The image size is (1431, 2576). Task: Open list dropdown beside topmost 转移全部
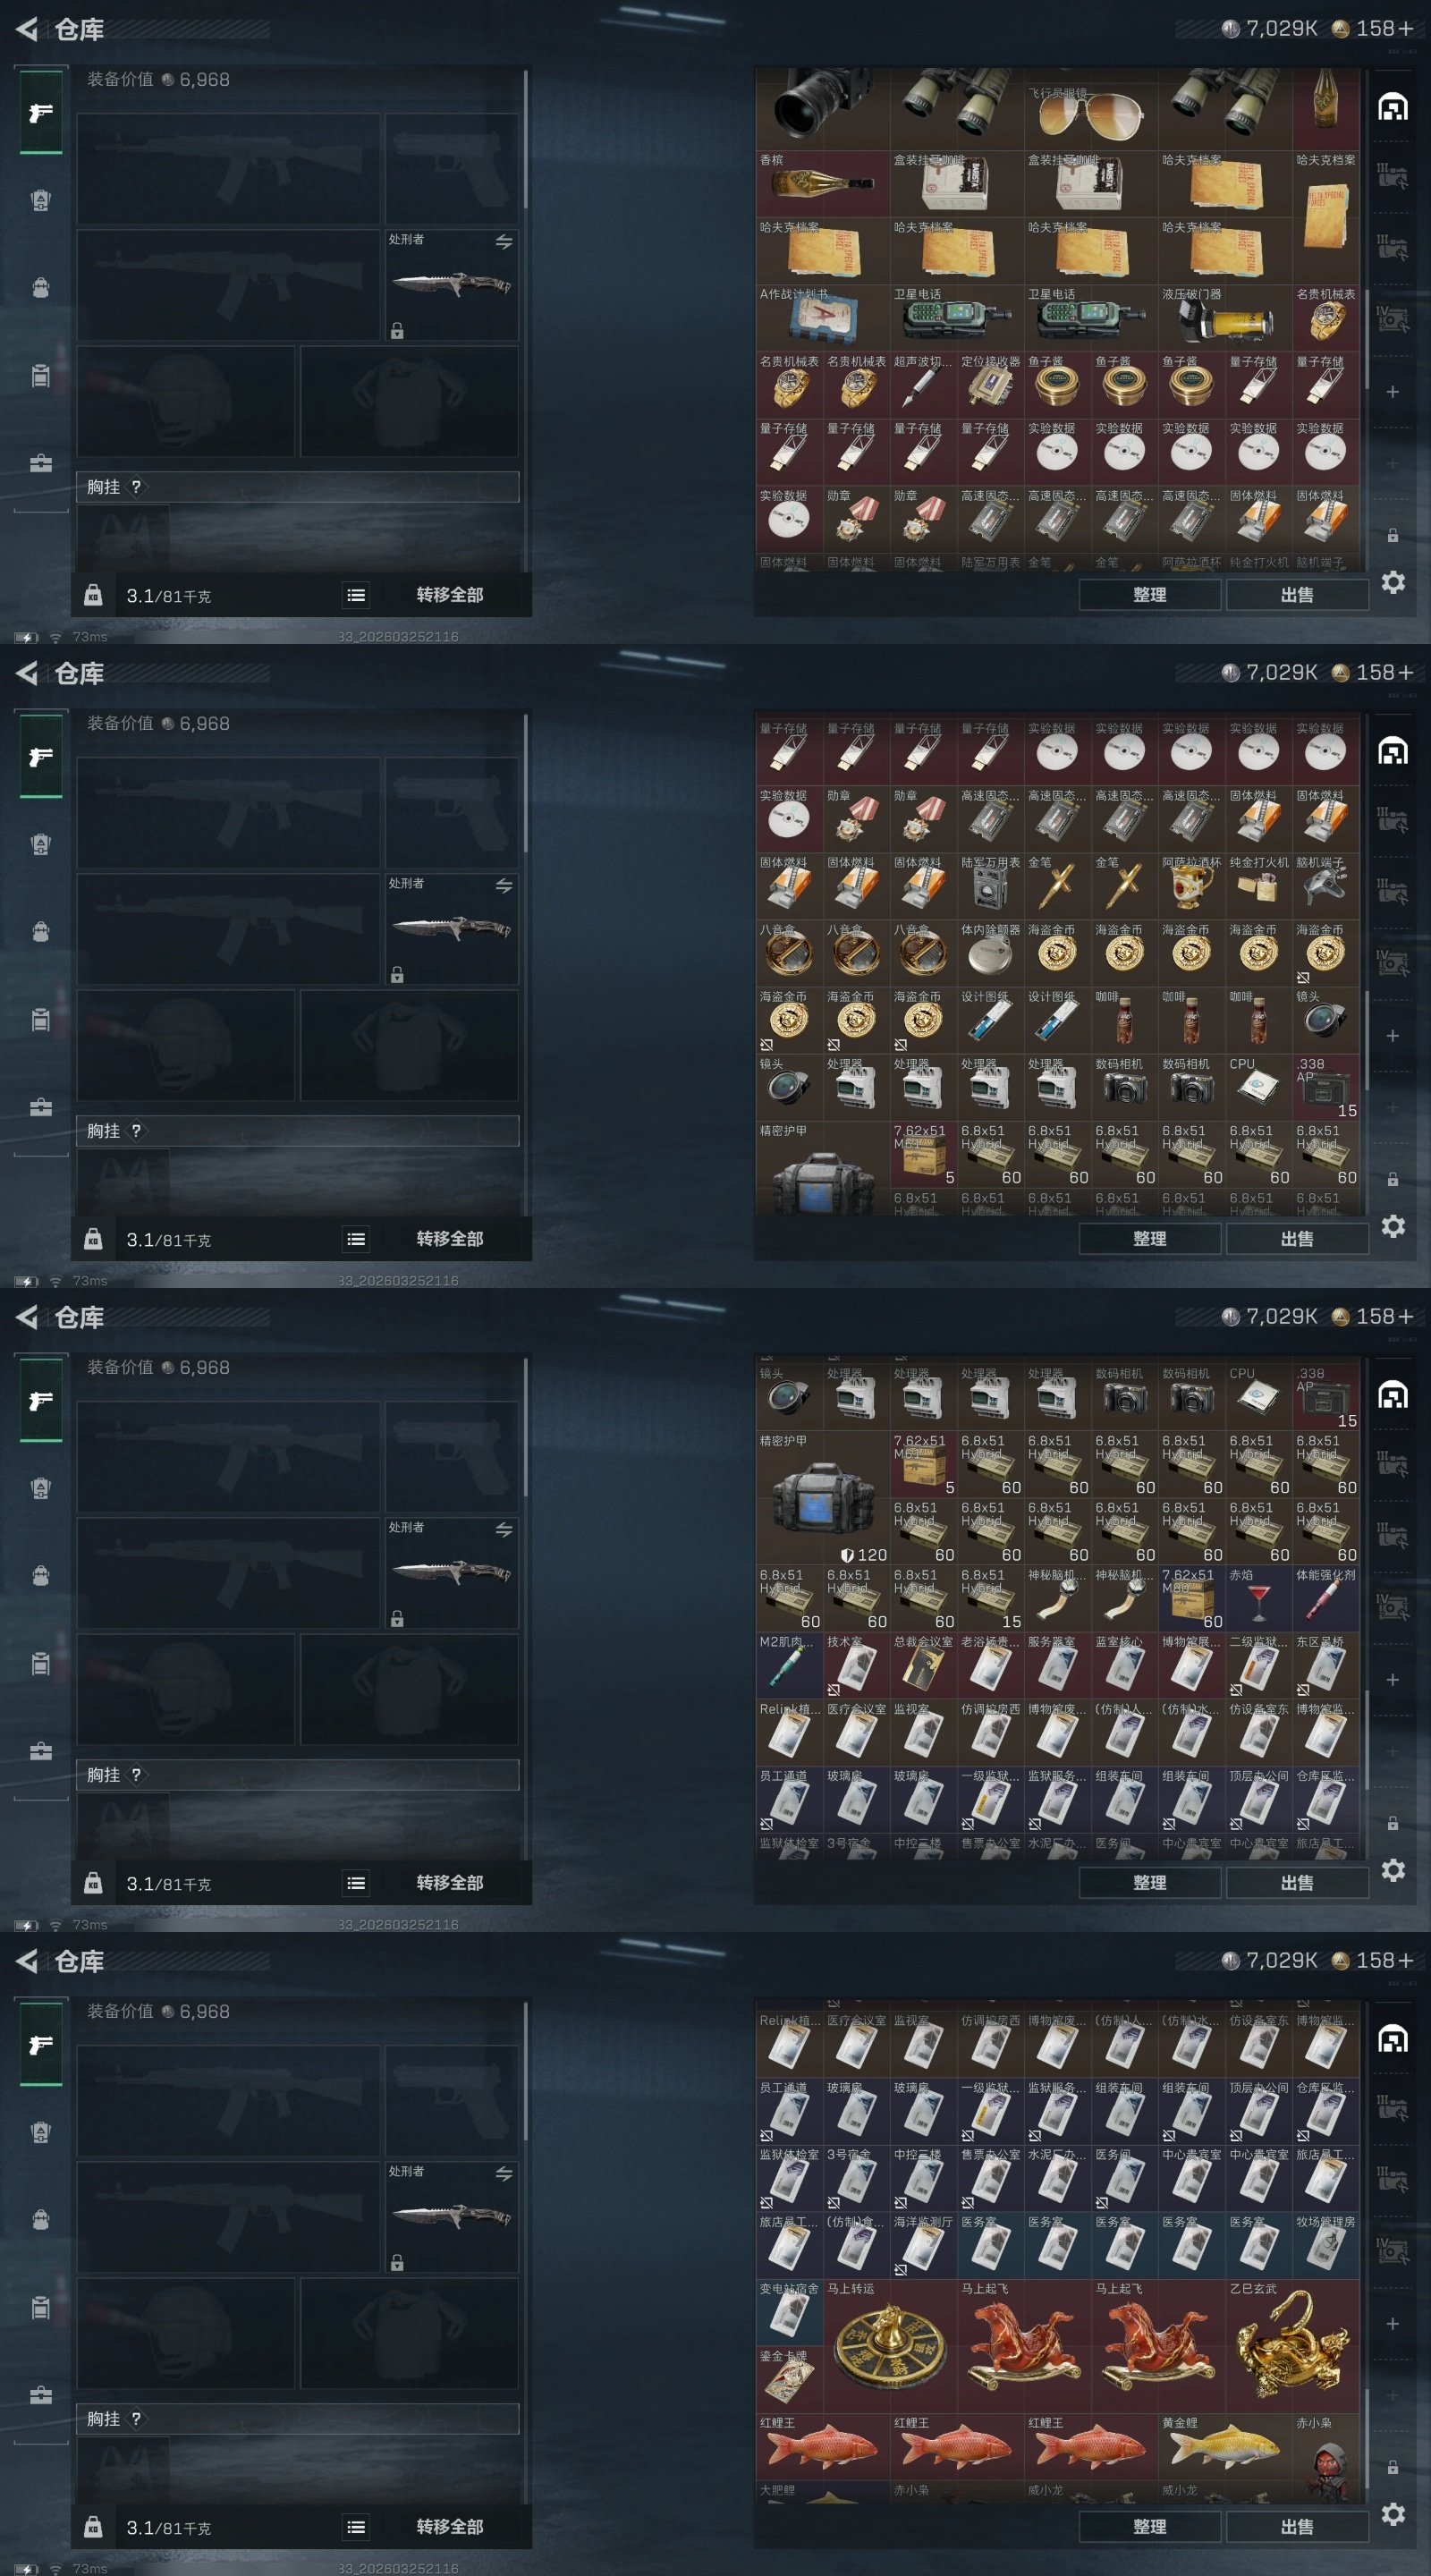click(356, 595)
